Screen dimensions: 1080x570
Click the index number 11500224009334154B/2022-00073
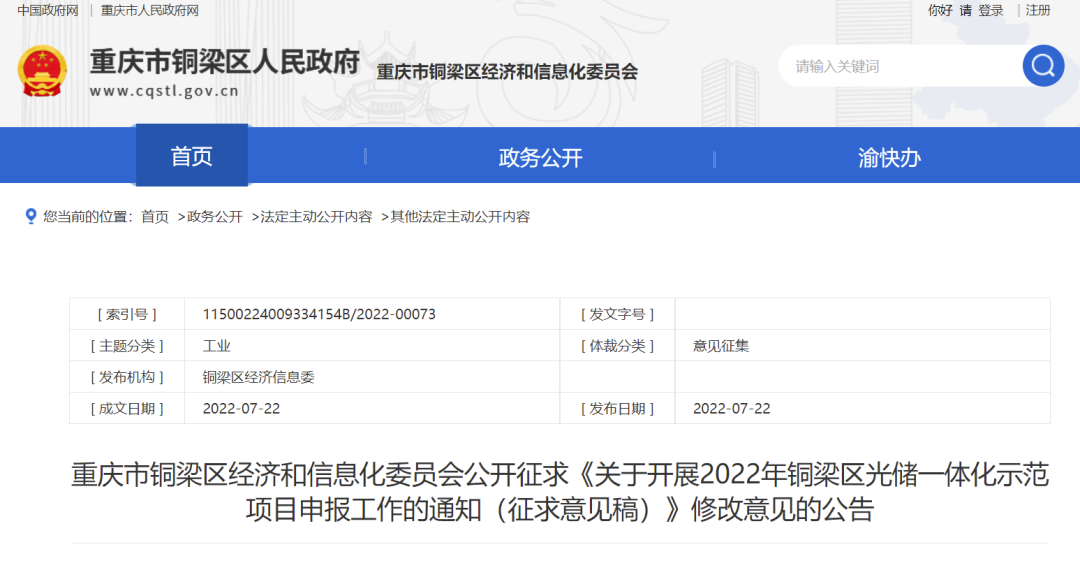tap(319, 314)
